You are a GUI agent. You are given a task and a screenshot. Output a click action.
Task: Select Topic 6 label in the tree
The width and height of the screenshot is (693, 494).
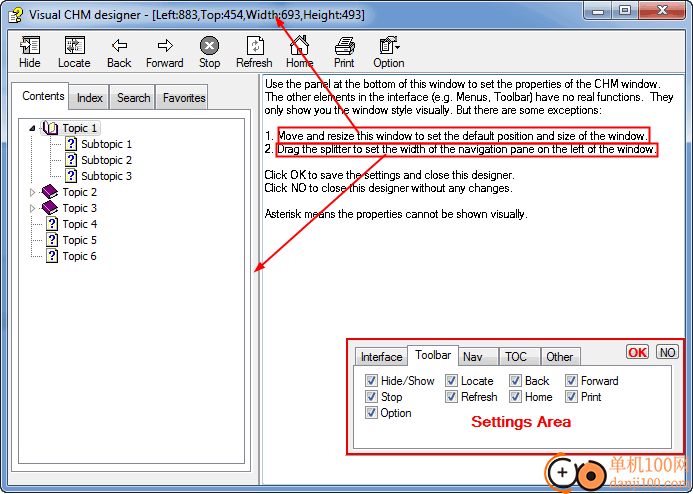coord(80,256)
